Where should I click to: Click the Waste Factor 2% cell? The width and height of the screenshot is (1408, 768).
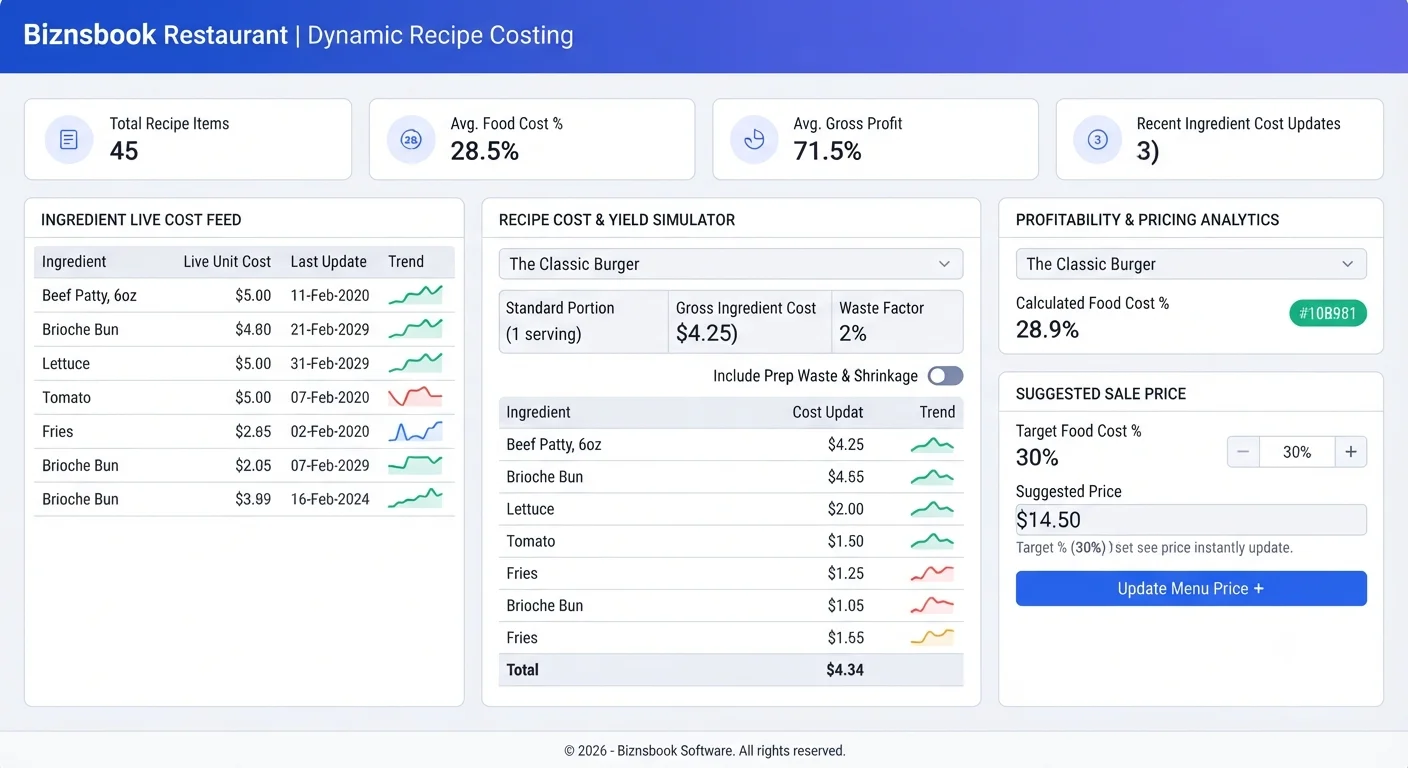897,322
